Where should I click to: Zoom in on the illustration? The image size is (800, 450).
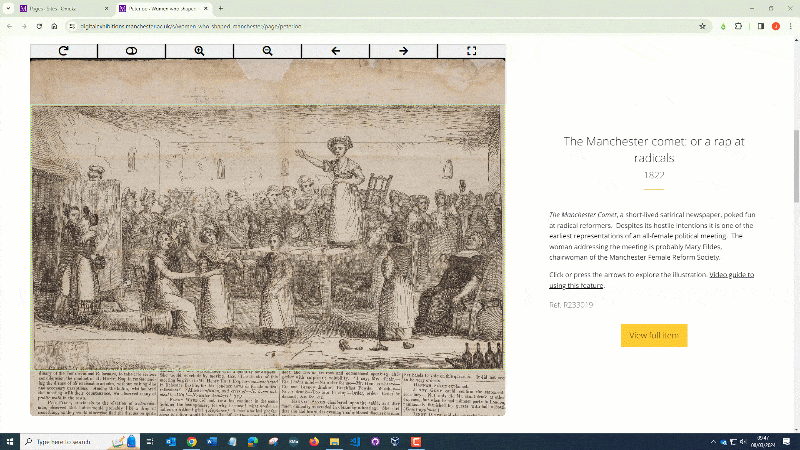click(x=199, y=51)
